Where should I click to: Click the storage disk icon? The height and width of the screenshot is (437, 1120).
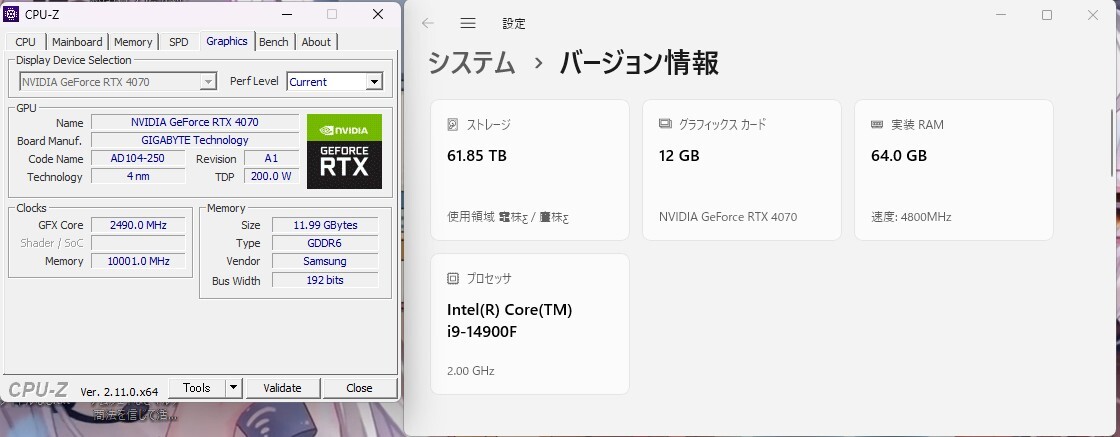[453, 124]
